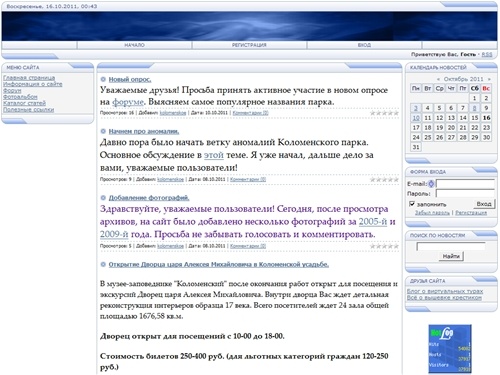Open the Забыл пароль link
This screenshot has width=500, height=375.
pyautogui.click(x=432, y=213)
